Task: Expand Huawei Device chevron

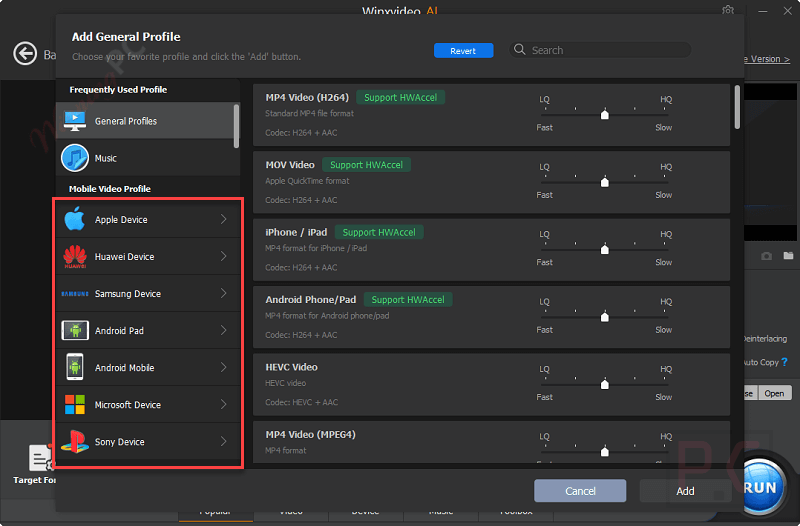Action: 223,257
